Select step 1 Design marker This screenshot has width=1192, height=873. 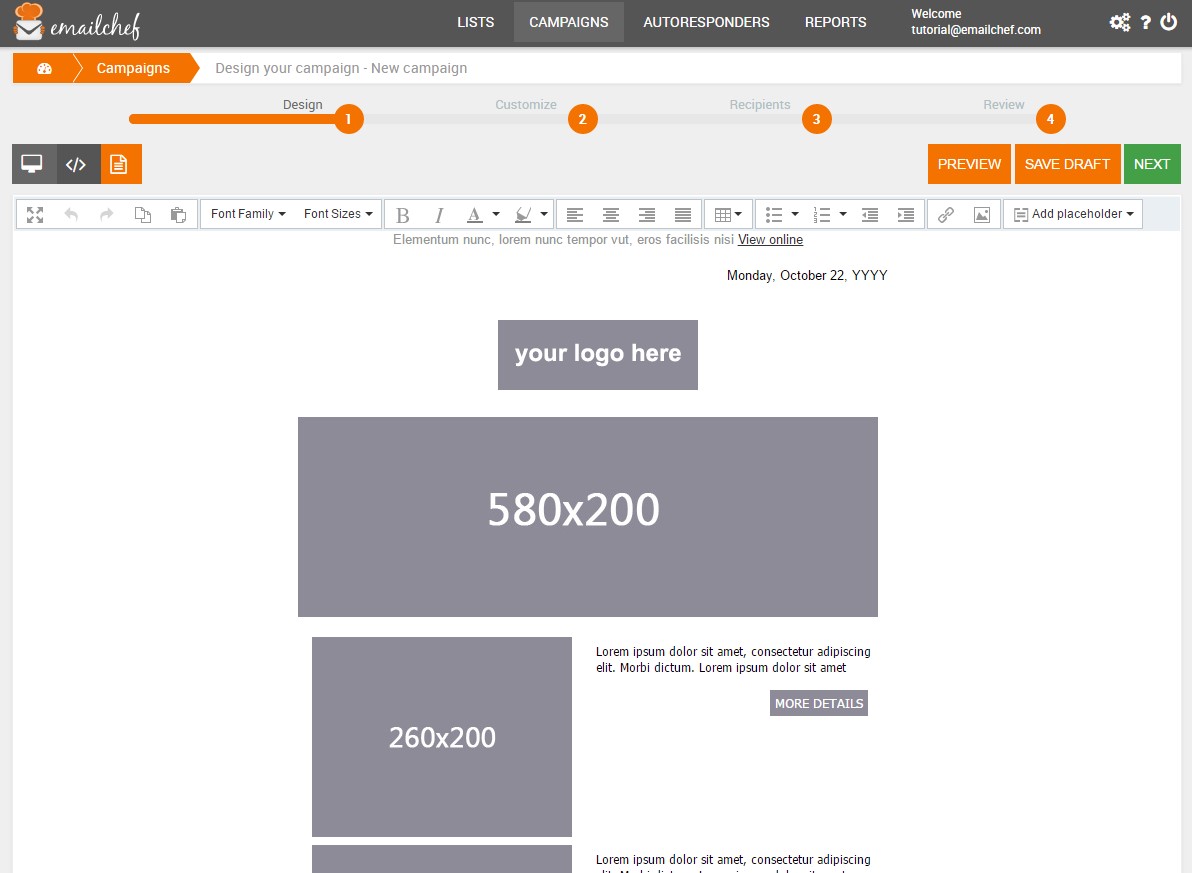[x=348, y=119]
